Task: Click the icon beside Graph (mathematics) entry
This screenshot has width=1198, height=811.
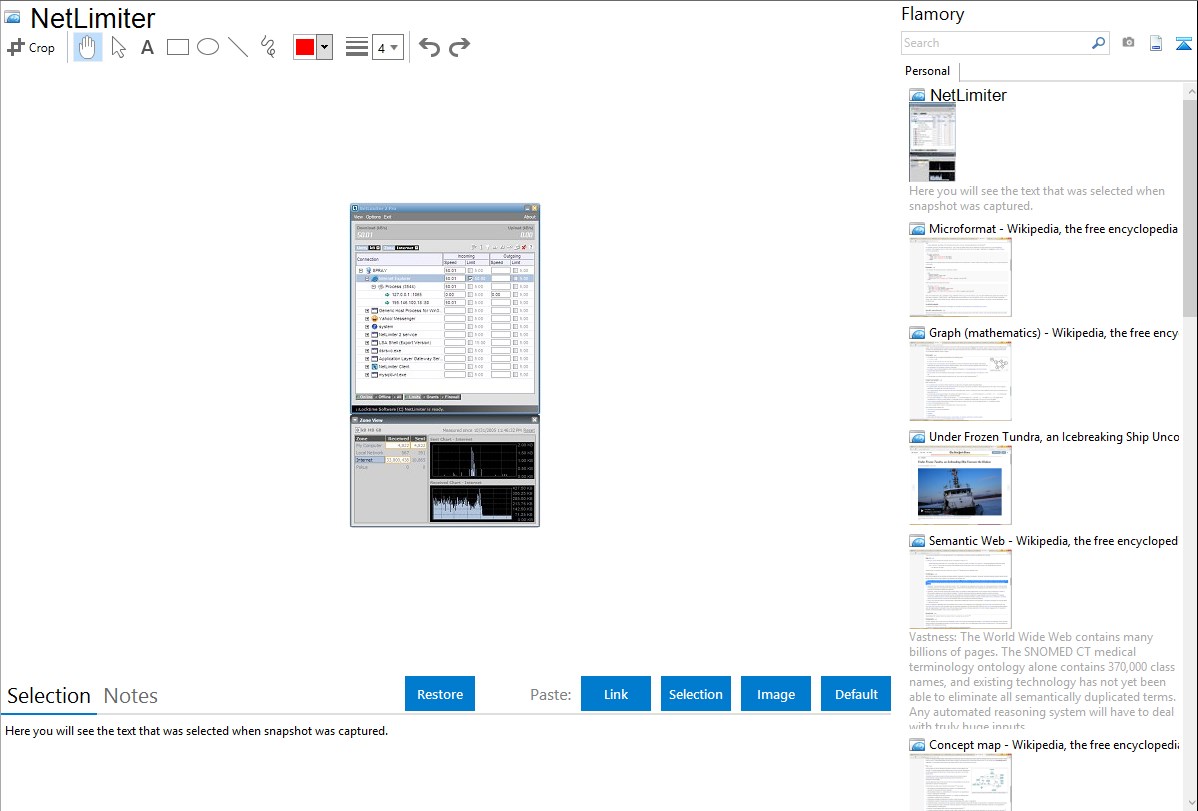Action: (x=917, y=333)
